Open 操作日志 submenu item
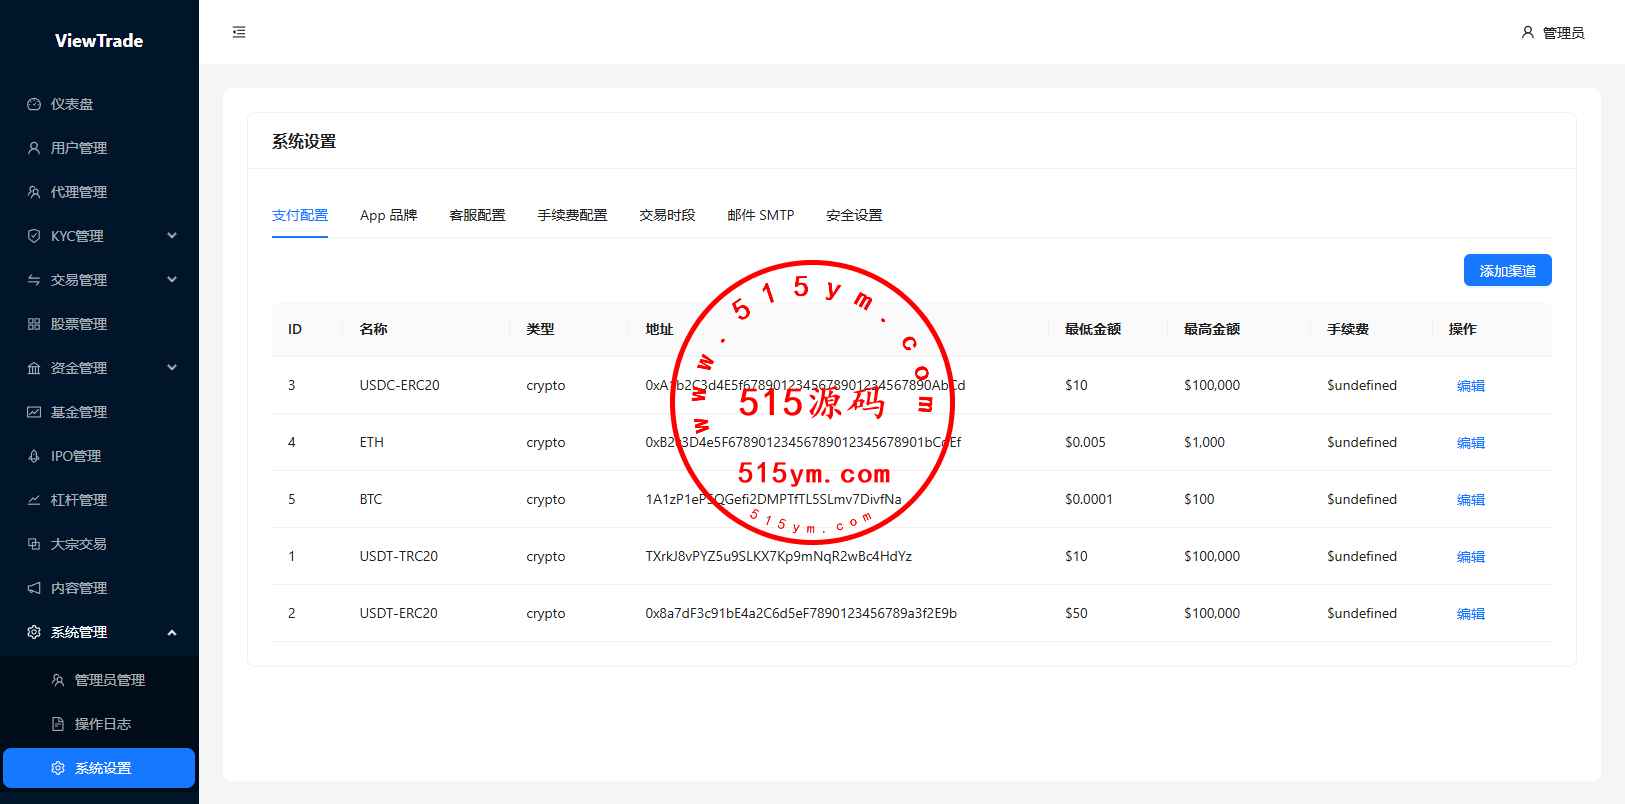The image size is (1625, 804). [x=99, y=724]
